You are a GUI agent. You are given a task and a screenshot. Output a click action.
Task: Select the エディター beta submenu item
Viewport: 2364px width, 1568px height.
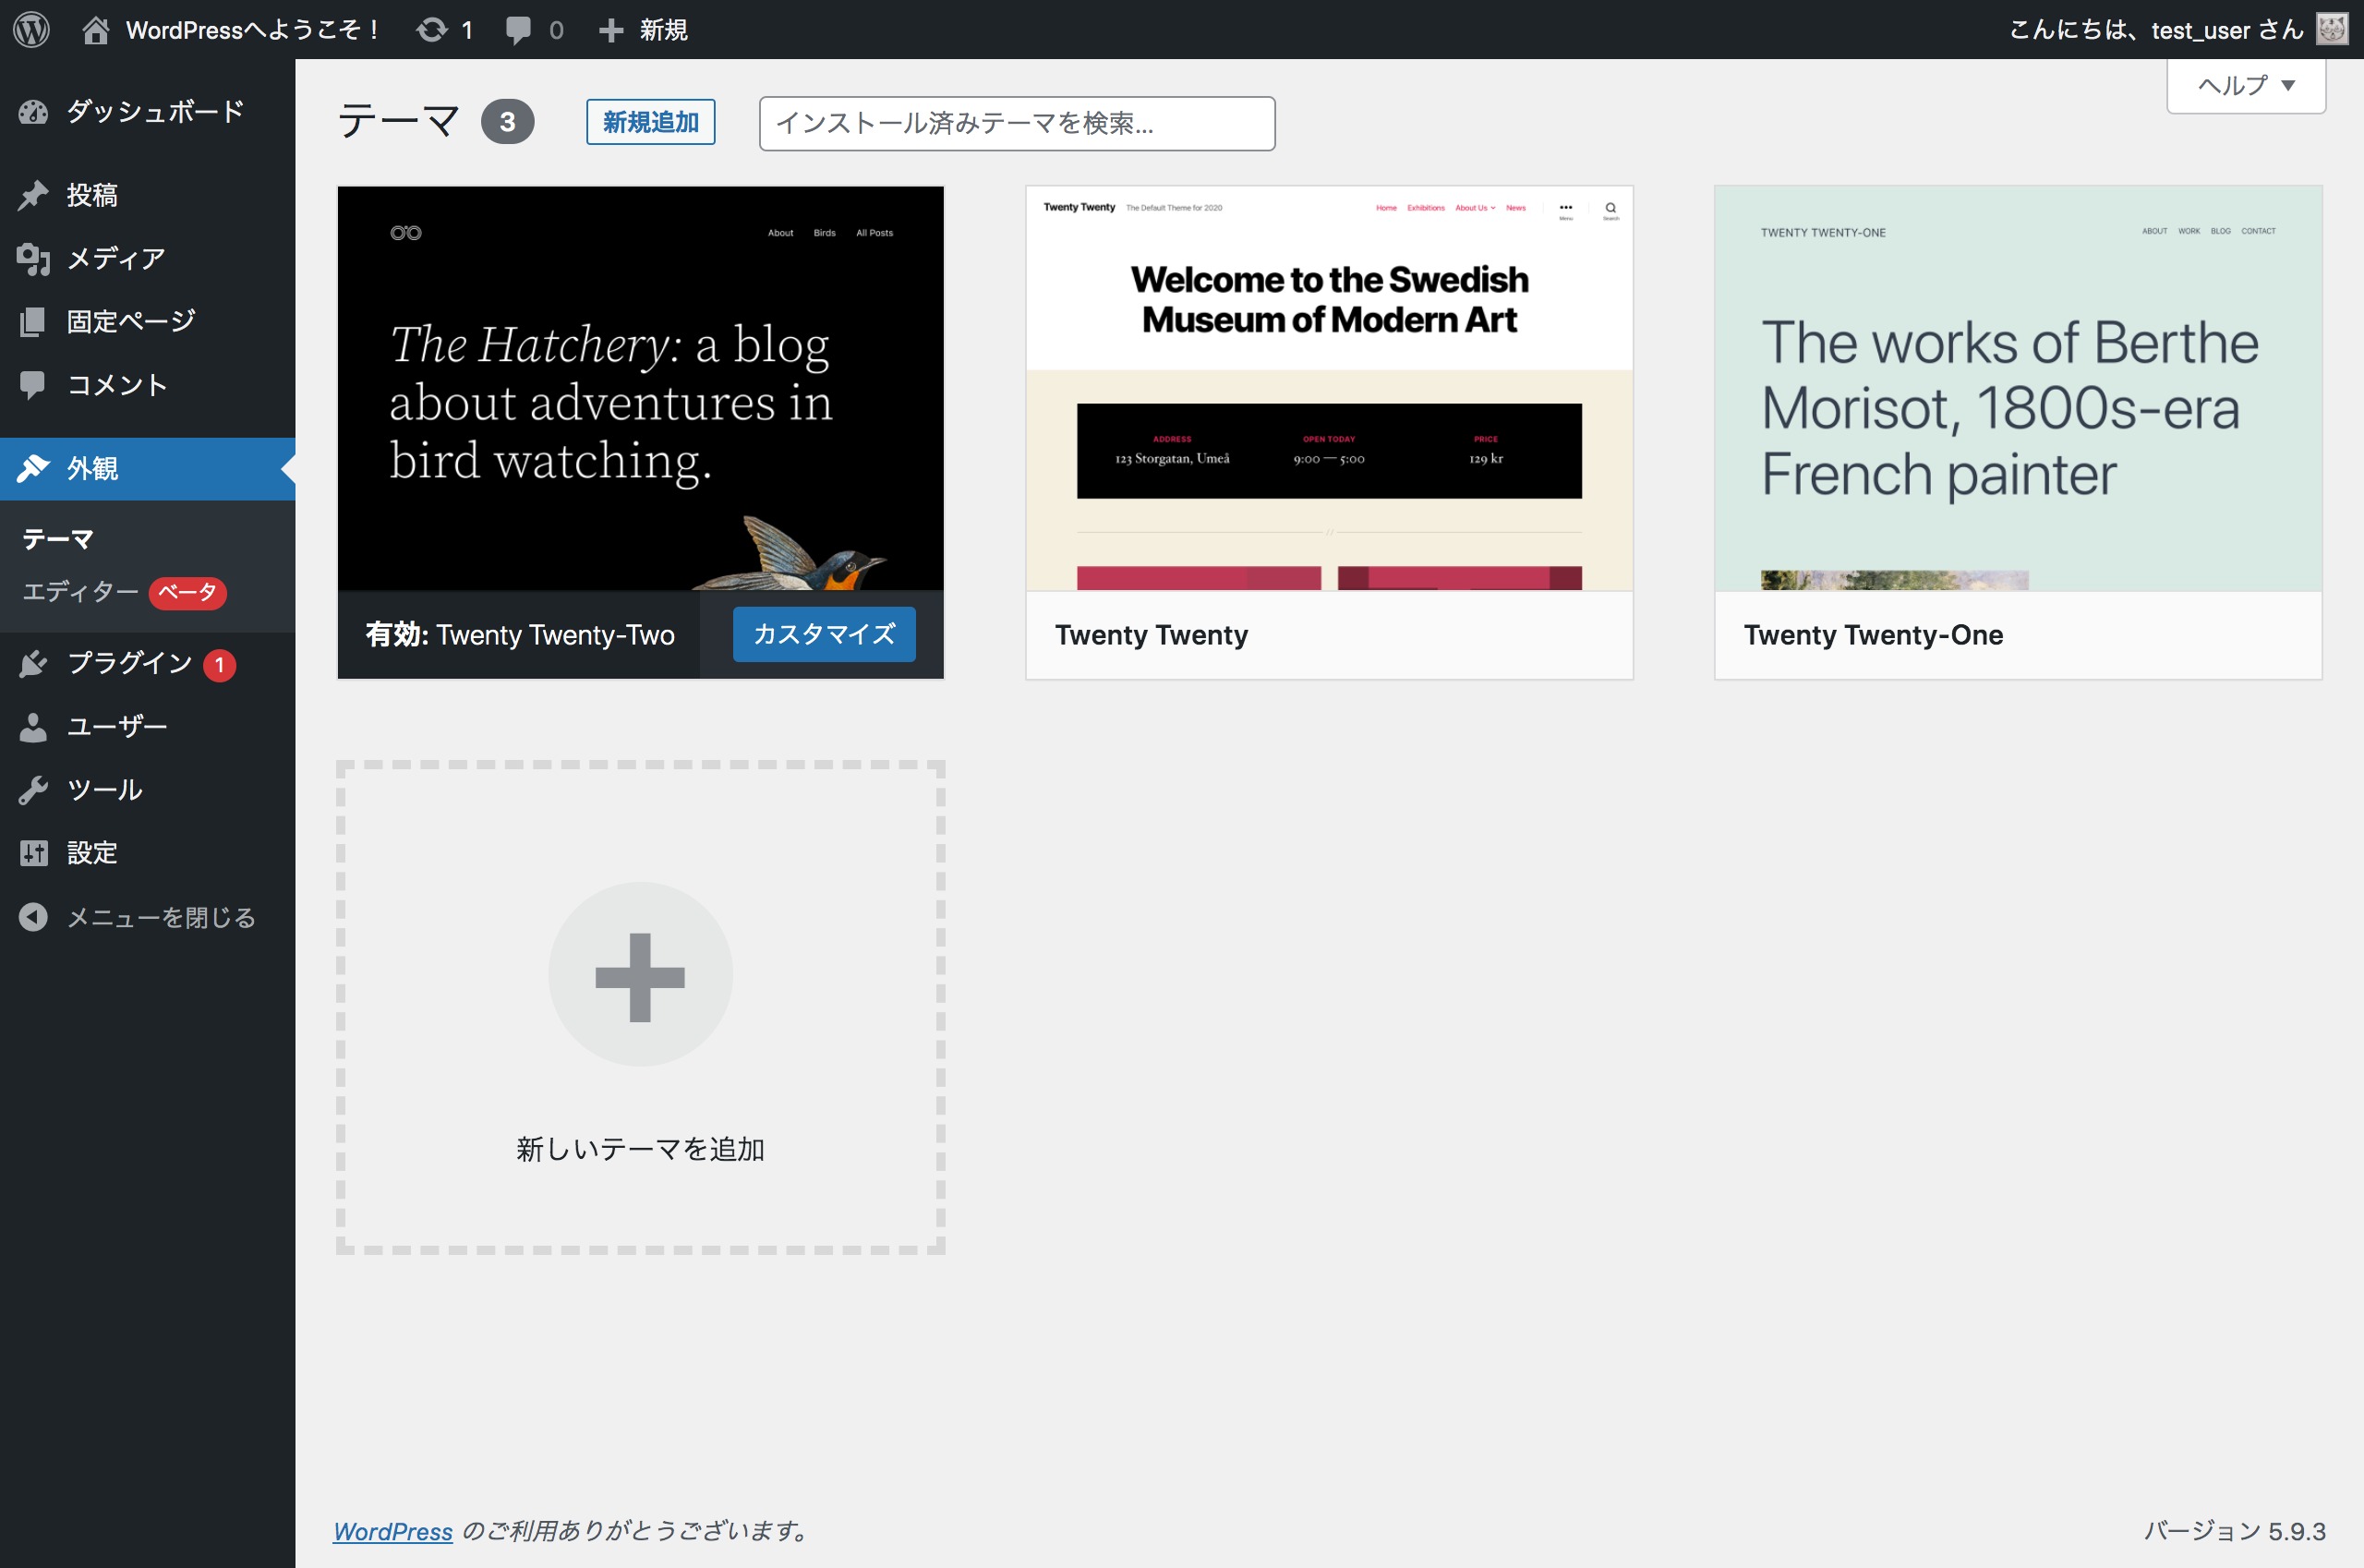[80, 592]
